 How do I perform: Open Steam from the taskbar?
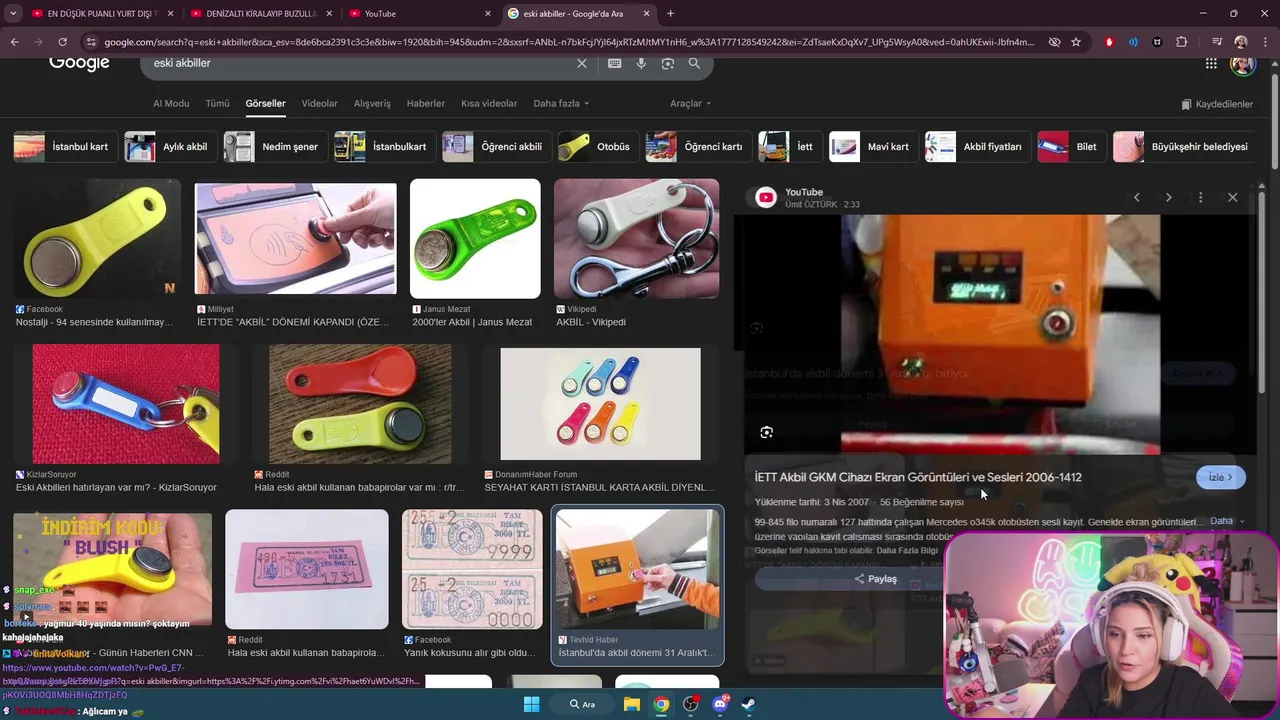point(748,704)
